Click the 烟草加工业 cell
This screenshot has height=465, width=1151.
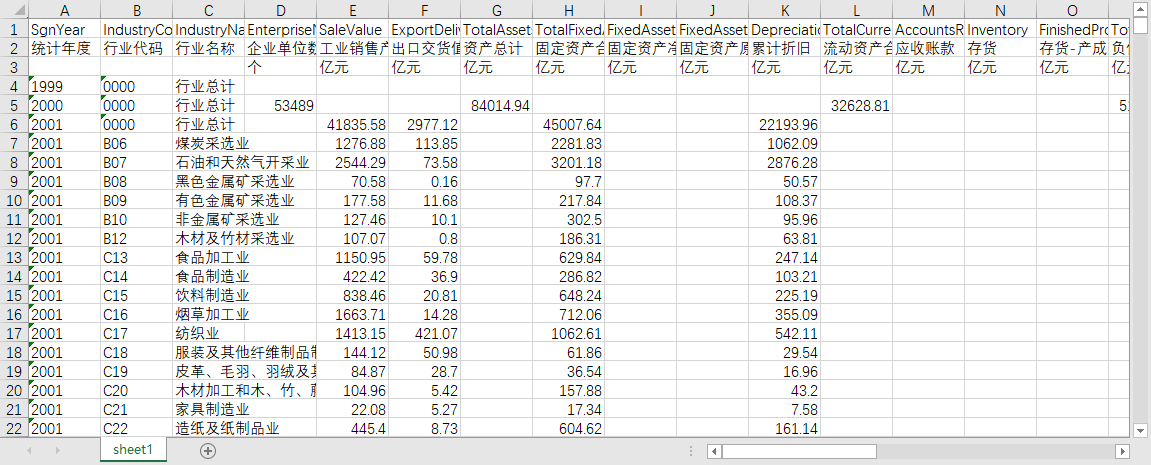tap(208, 314)
